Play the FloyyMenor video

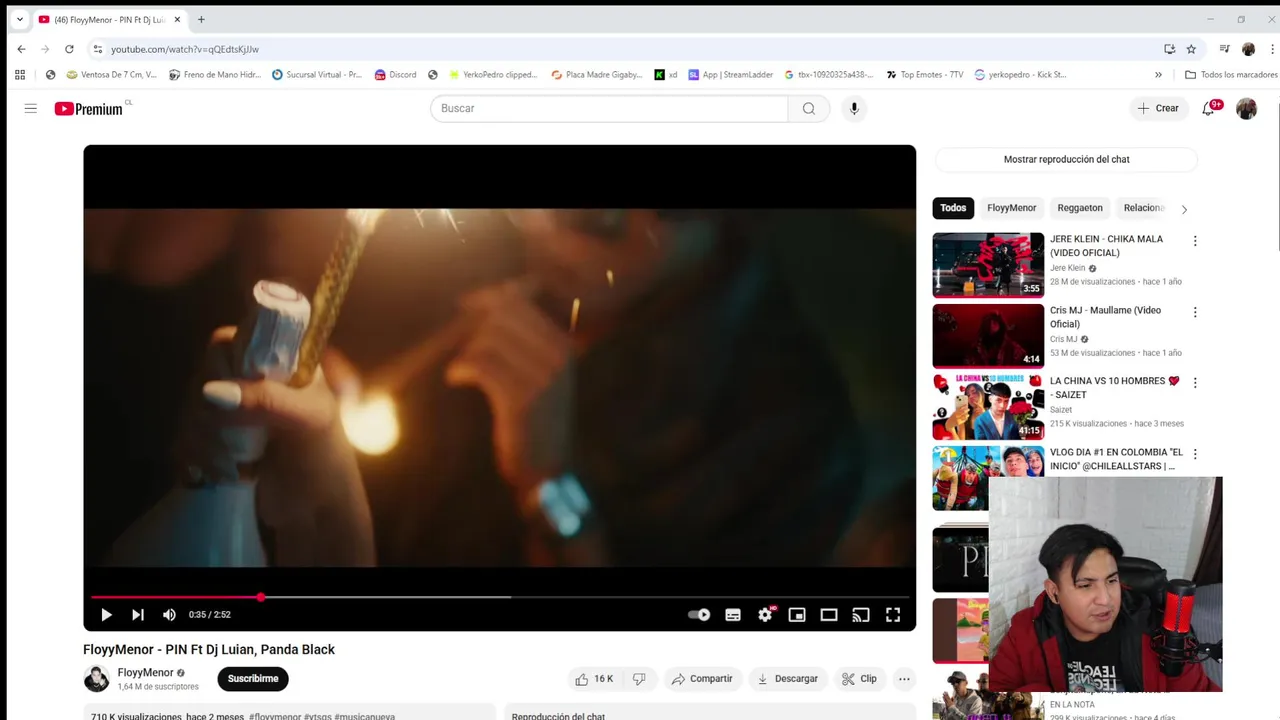click(x=106, y=615)
